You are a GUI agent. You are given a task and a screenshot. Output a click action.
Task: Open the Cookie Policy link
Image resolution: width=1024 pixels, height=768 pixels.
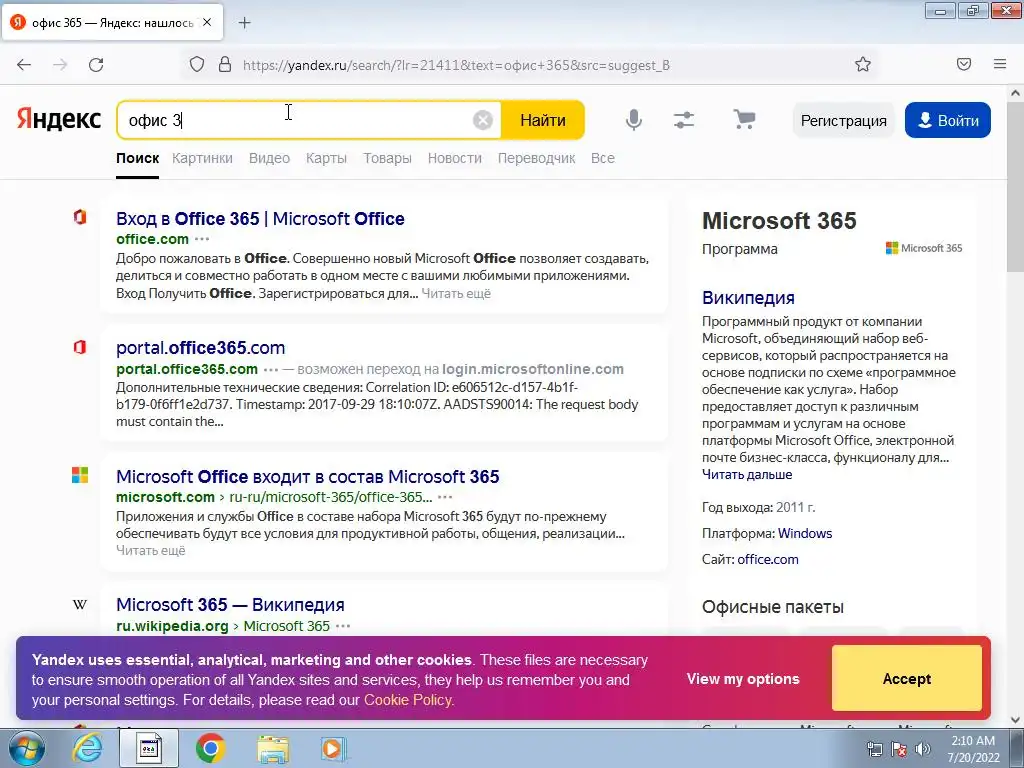click(409, 700)
